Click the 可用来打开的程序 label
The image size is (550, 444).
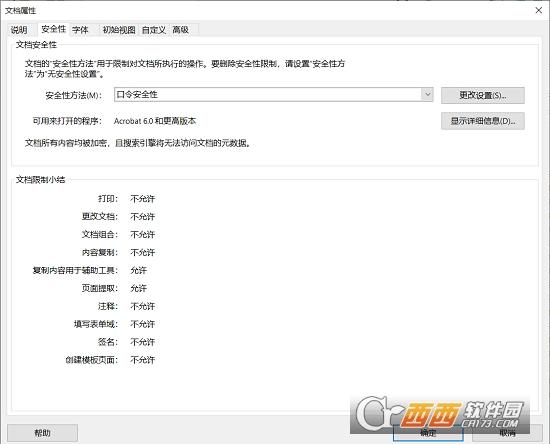67,121
